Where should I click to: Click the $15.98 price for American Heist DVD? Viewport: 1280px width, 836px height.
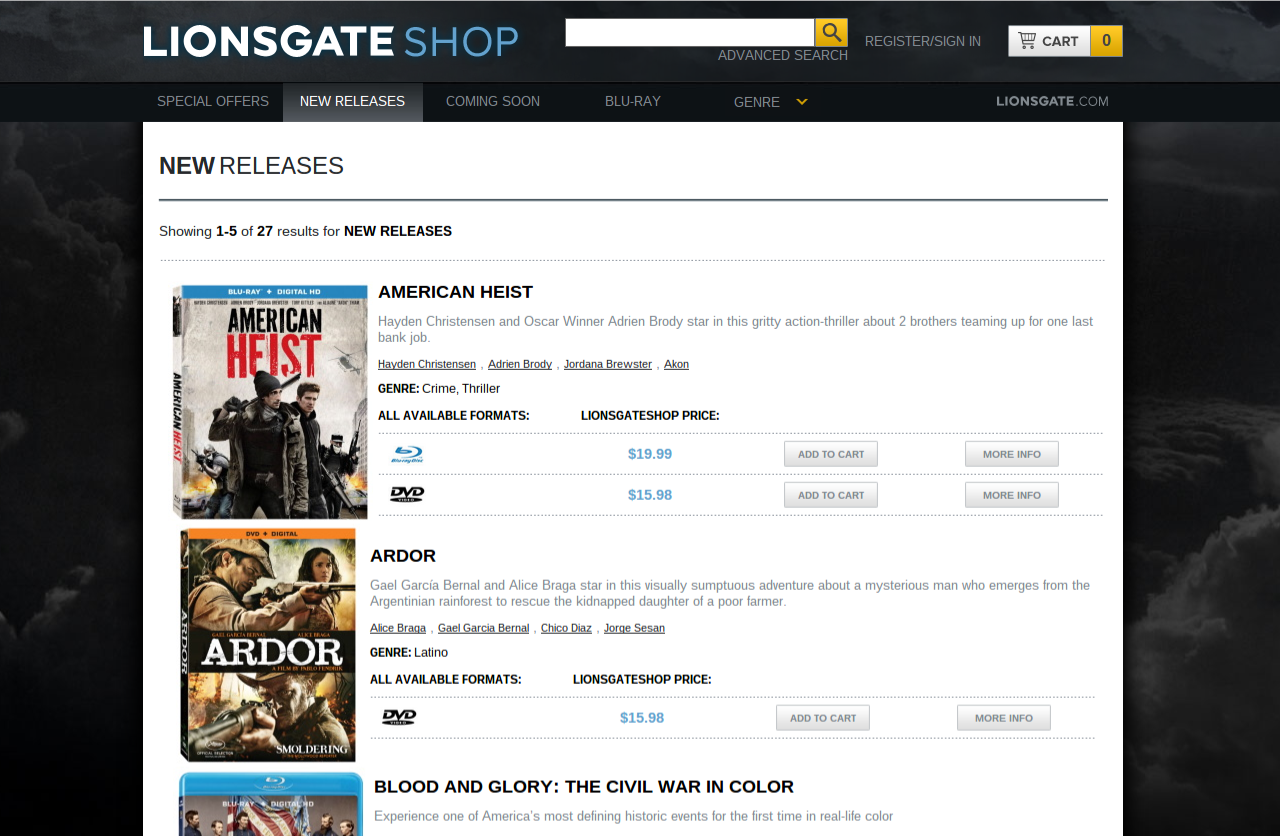(x=650, y=495)
